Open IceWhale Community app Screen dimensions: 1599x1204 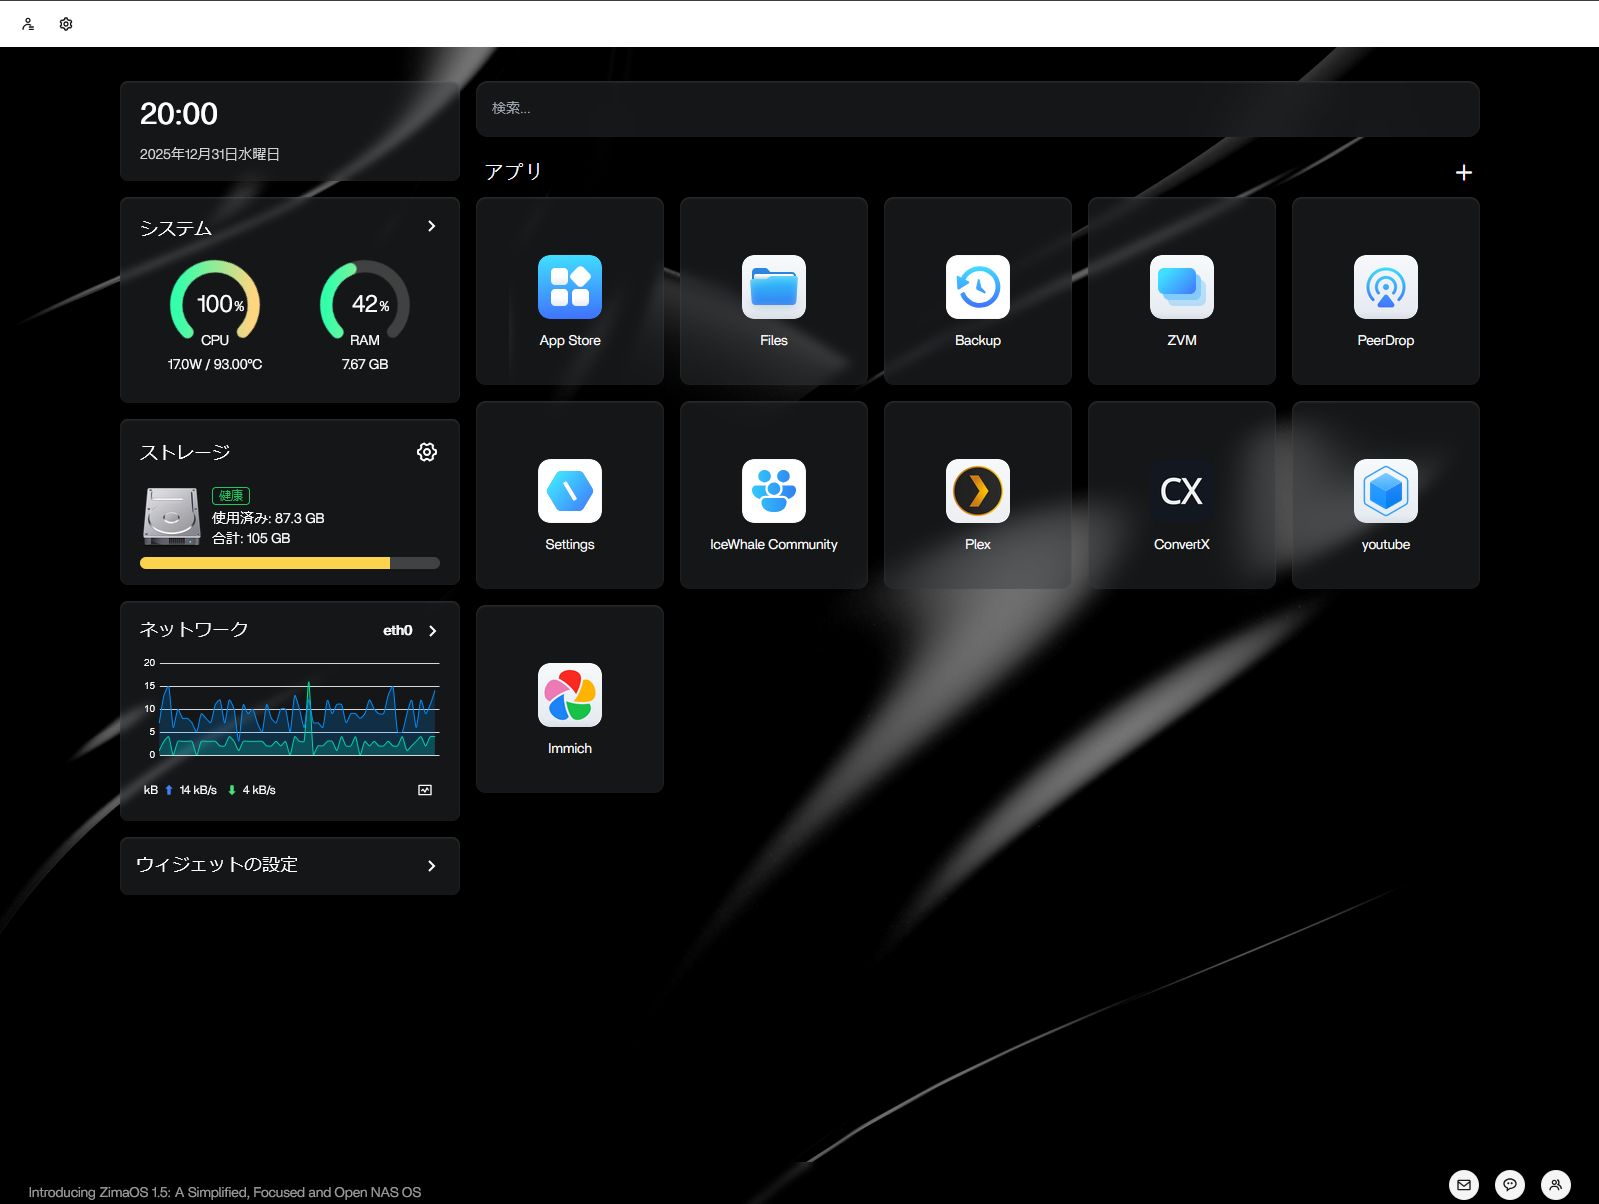click(773, 492)
